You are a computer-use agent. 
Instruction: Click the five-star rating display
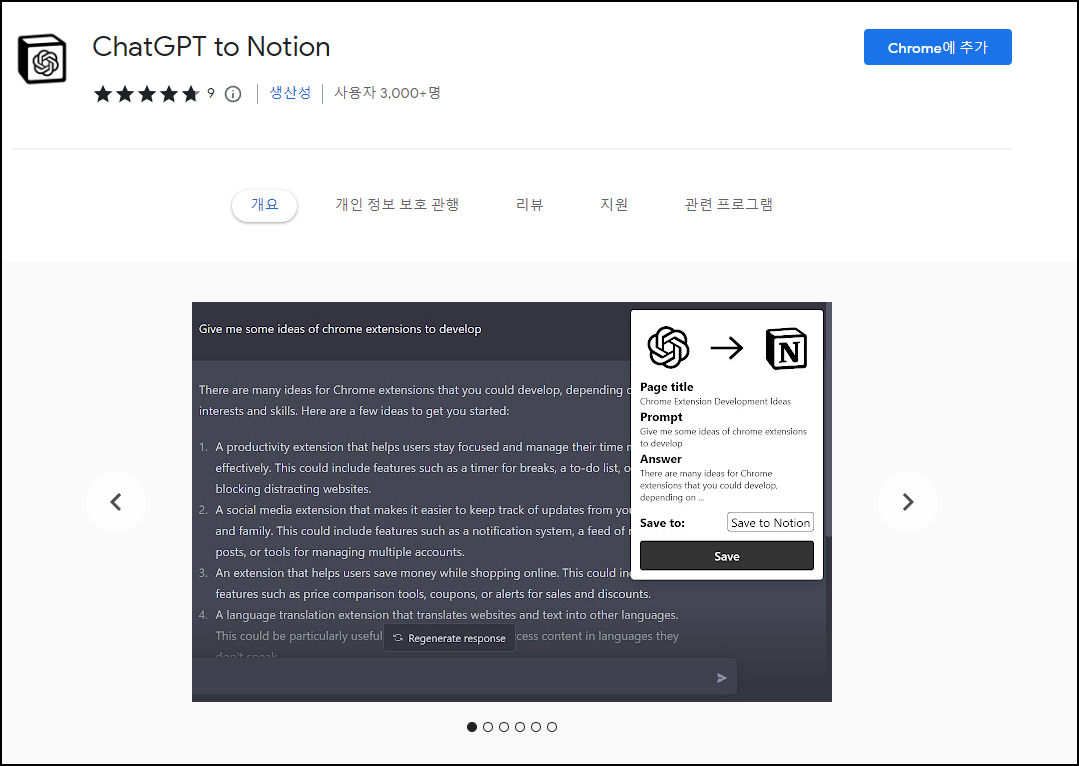point(147,94)
